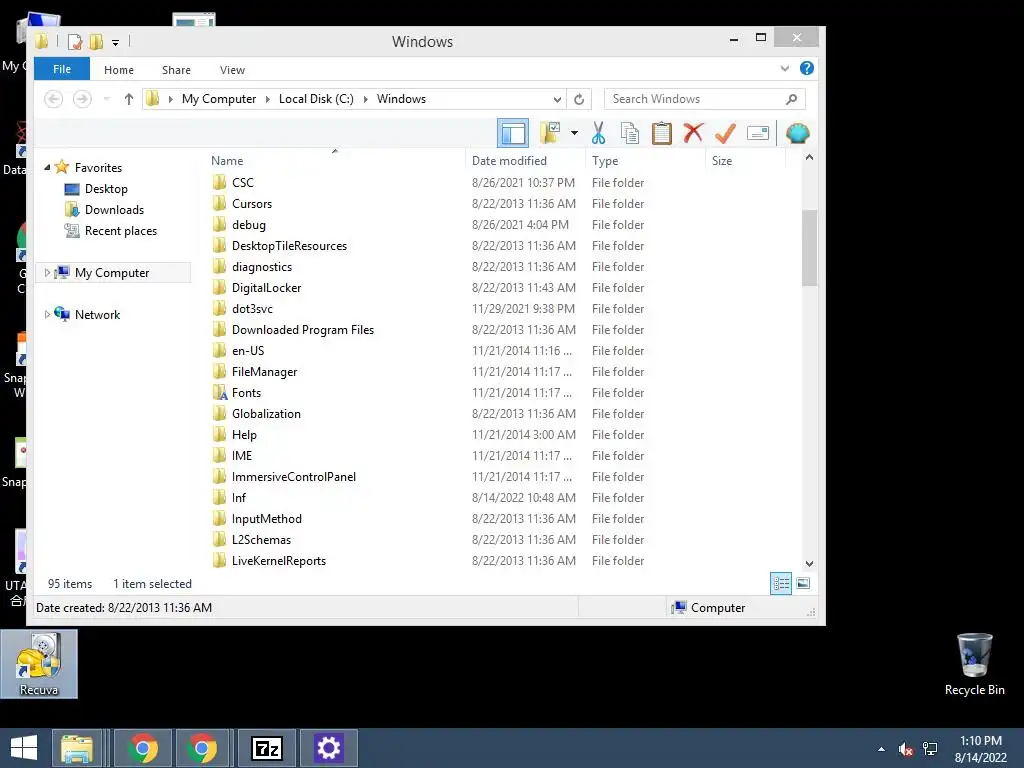Sort by the Date modified column header
1024x768 pixels.
[x=509, y=161]
